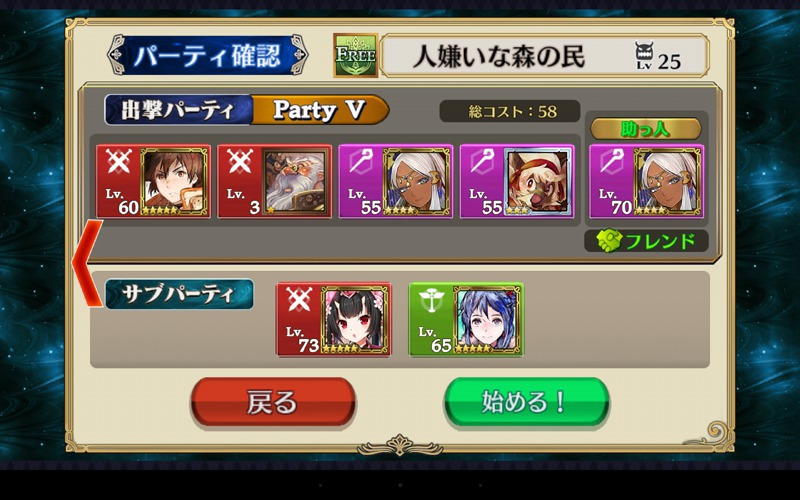
Task: Click the green FREE quest badge icon
Action: click(x=356, y=56)
